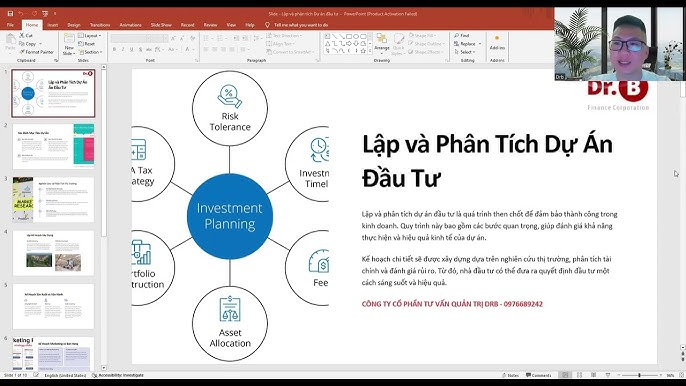This screenshot has width=686, height=386.
Task: Pick the star shape from the shapes gallery
Action: tap(363, 51)
